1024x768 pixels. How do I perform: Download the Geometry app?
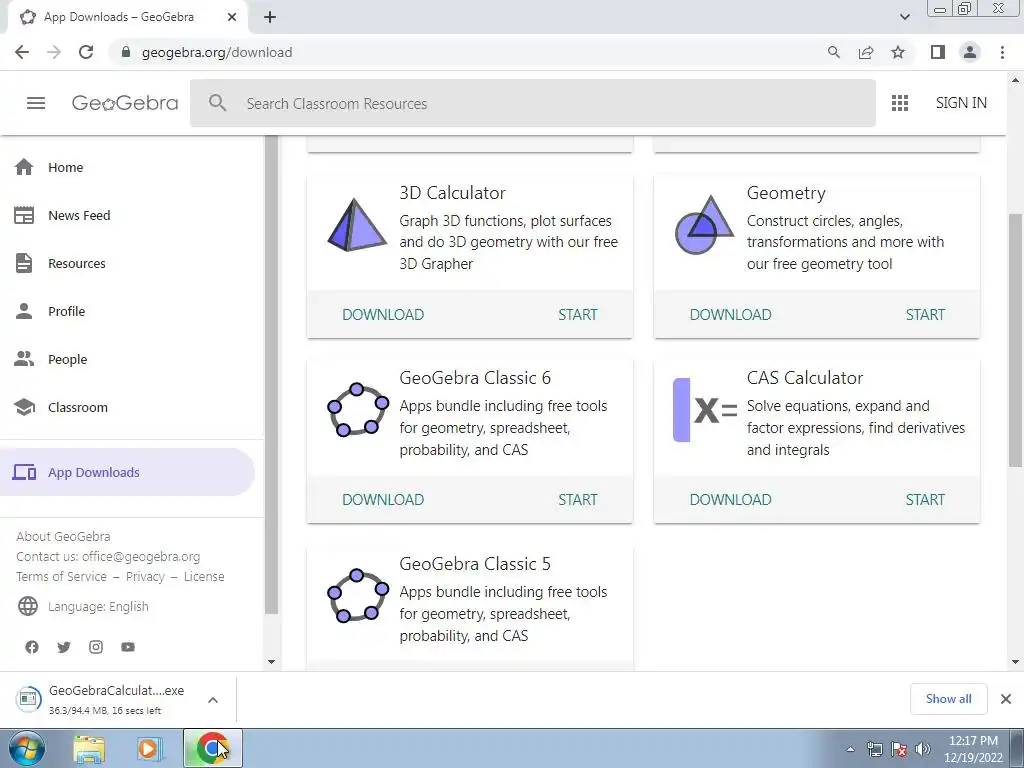[x=730, y=314]
